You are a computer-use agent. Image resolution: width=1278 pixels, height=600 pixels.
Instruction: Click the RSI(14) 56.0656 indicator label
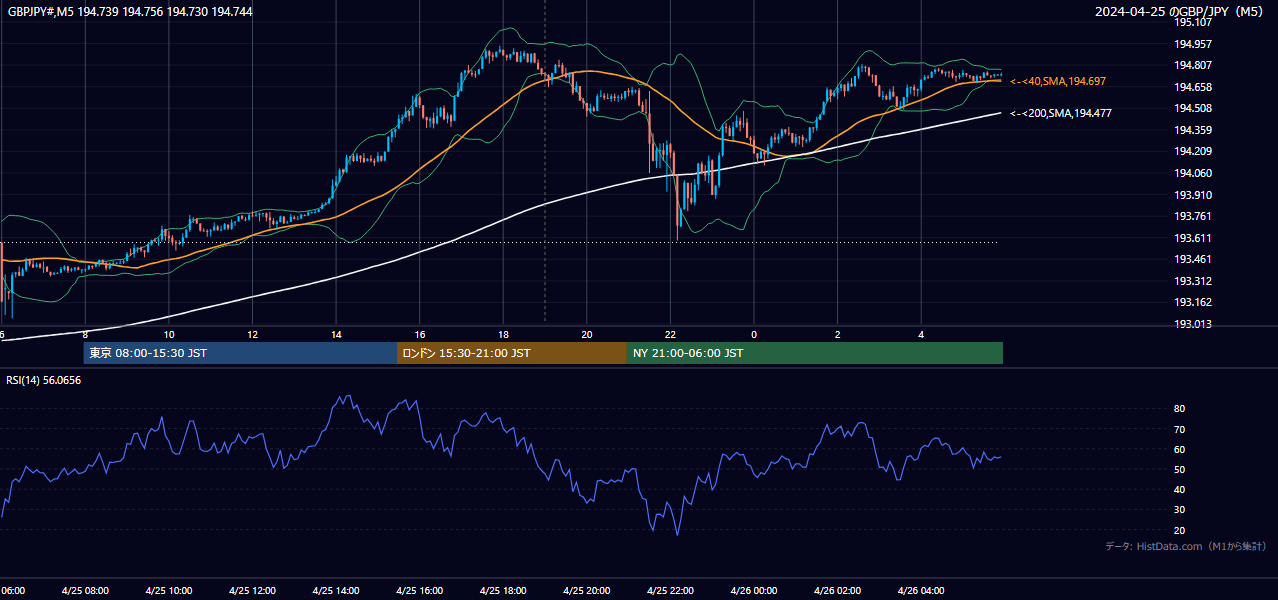(44, 380)
